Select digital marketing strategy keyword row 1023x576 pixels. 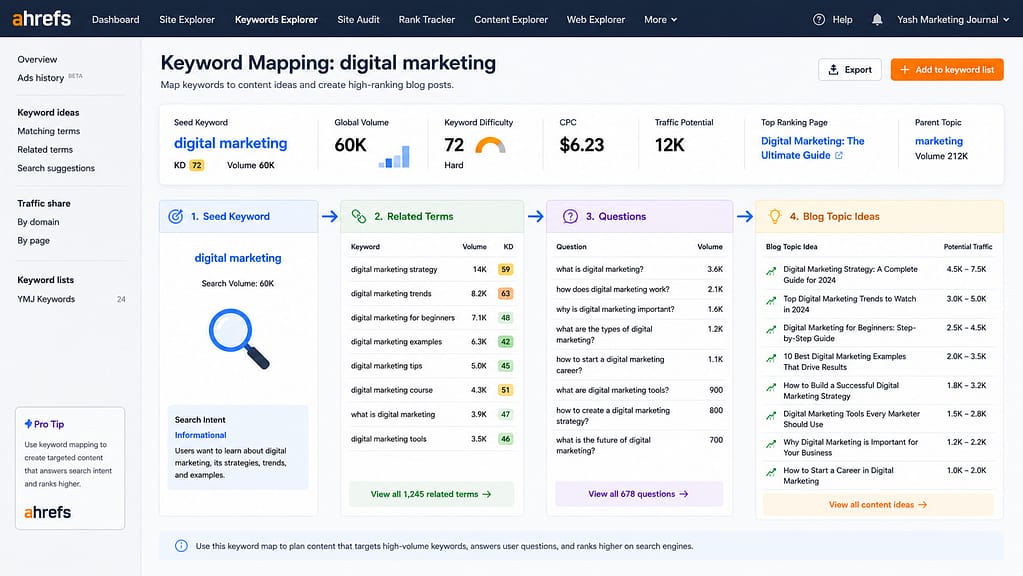[x=431, y=269]
